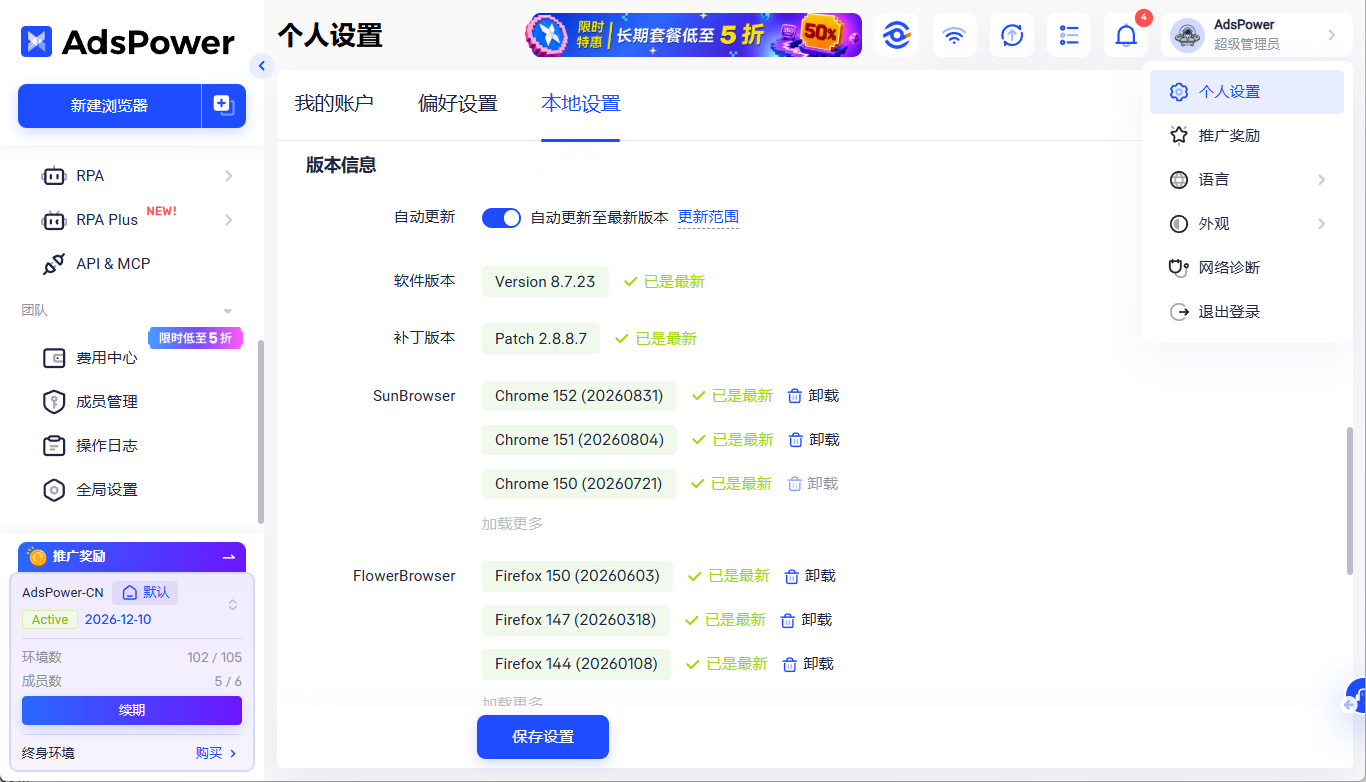The width and height of the screenshot is (1366, 782).
Task: Click the trash icon for Firefox 150
Action: click(x=792, y=576)
